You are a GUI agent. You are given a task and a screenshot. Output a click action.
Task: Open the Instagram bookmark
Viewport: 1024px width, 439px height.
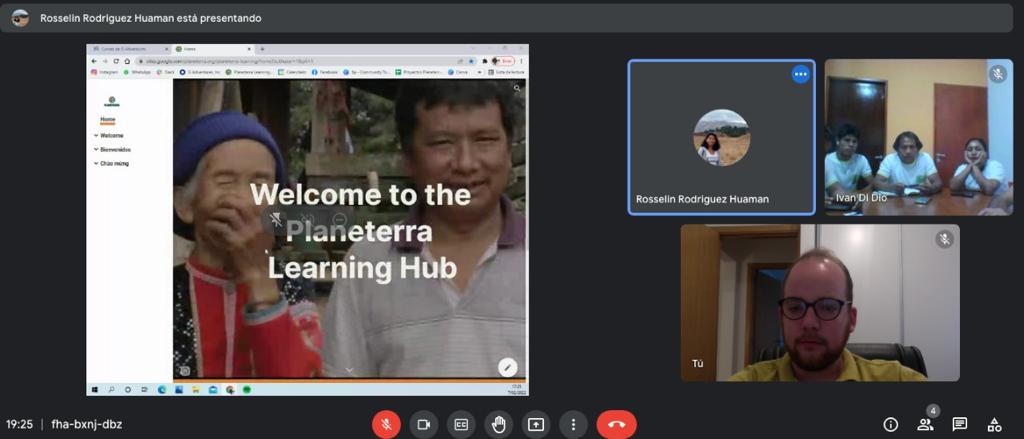(x=104, y=72)
